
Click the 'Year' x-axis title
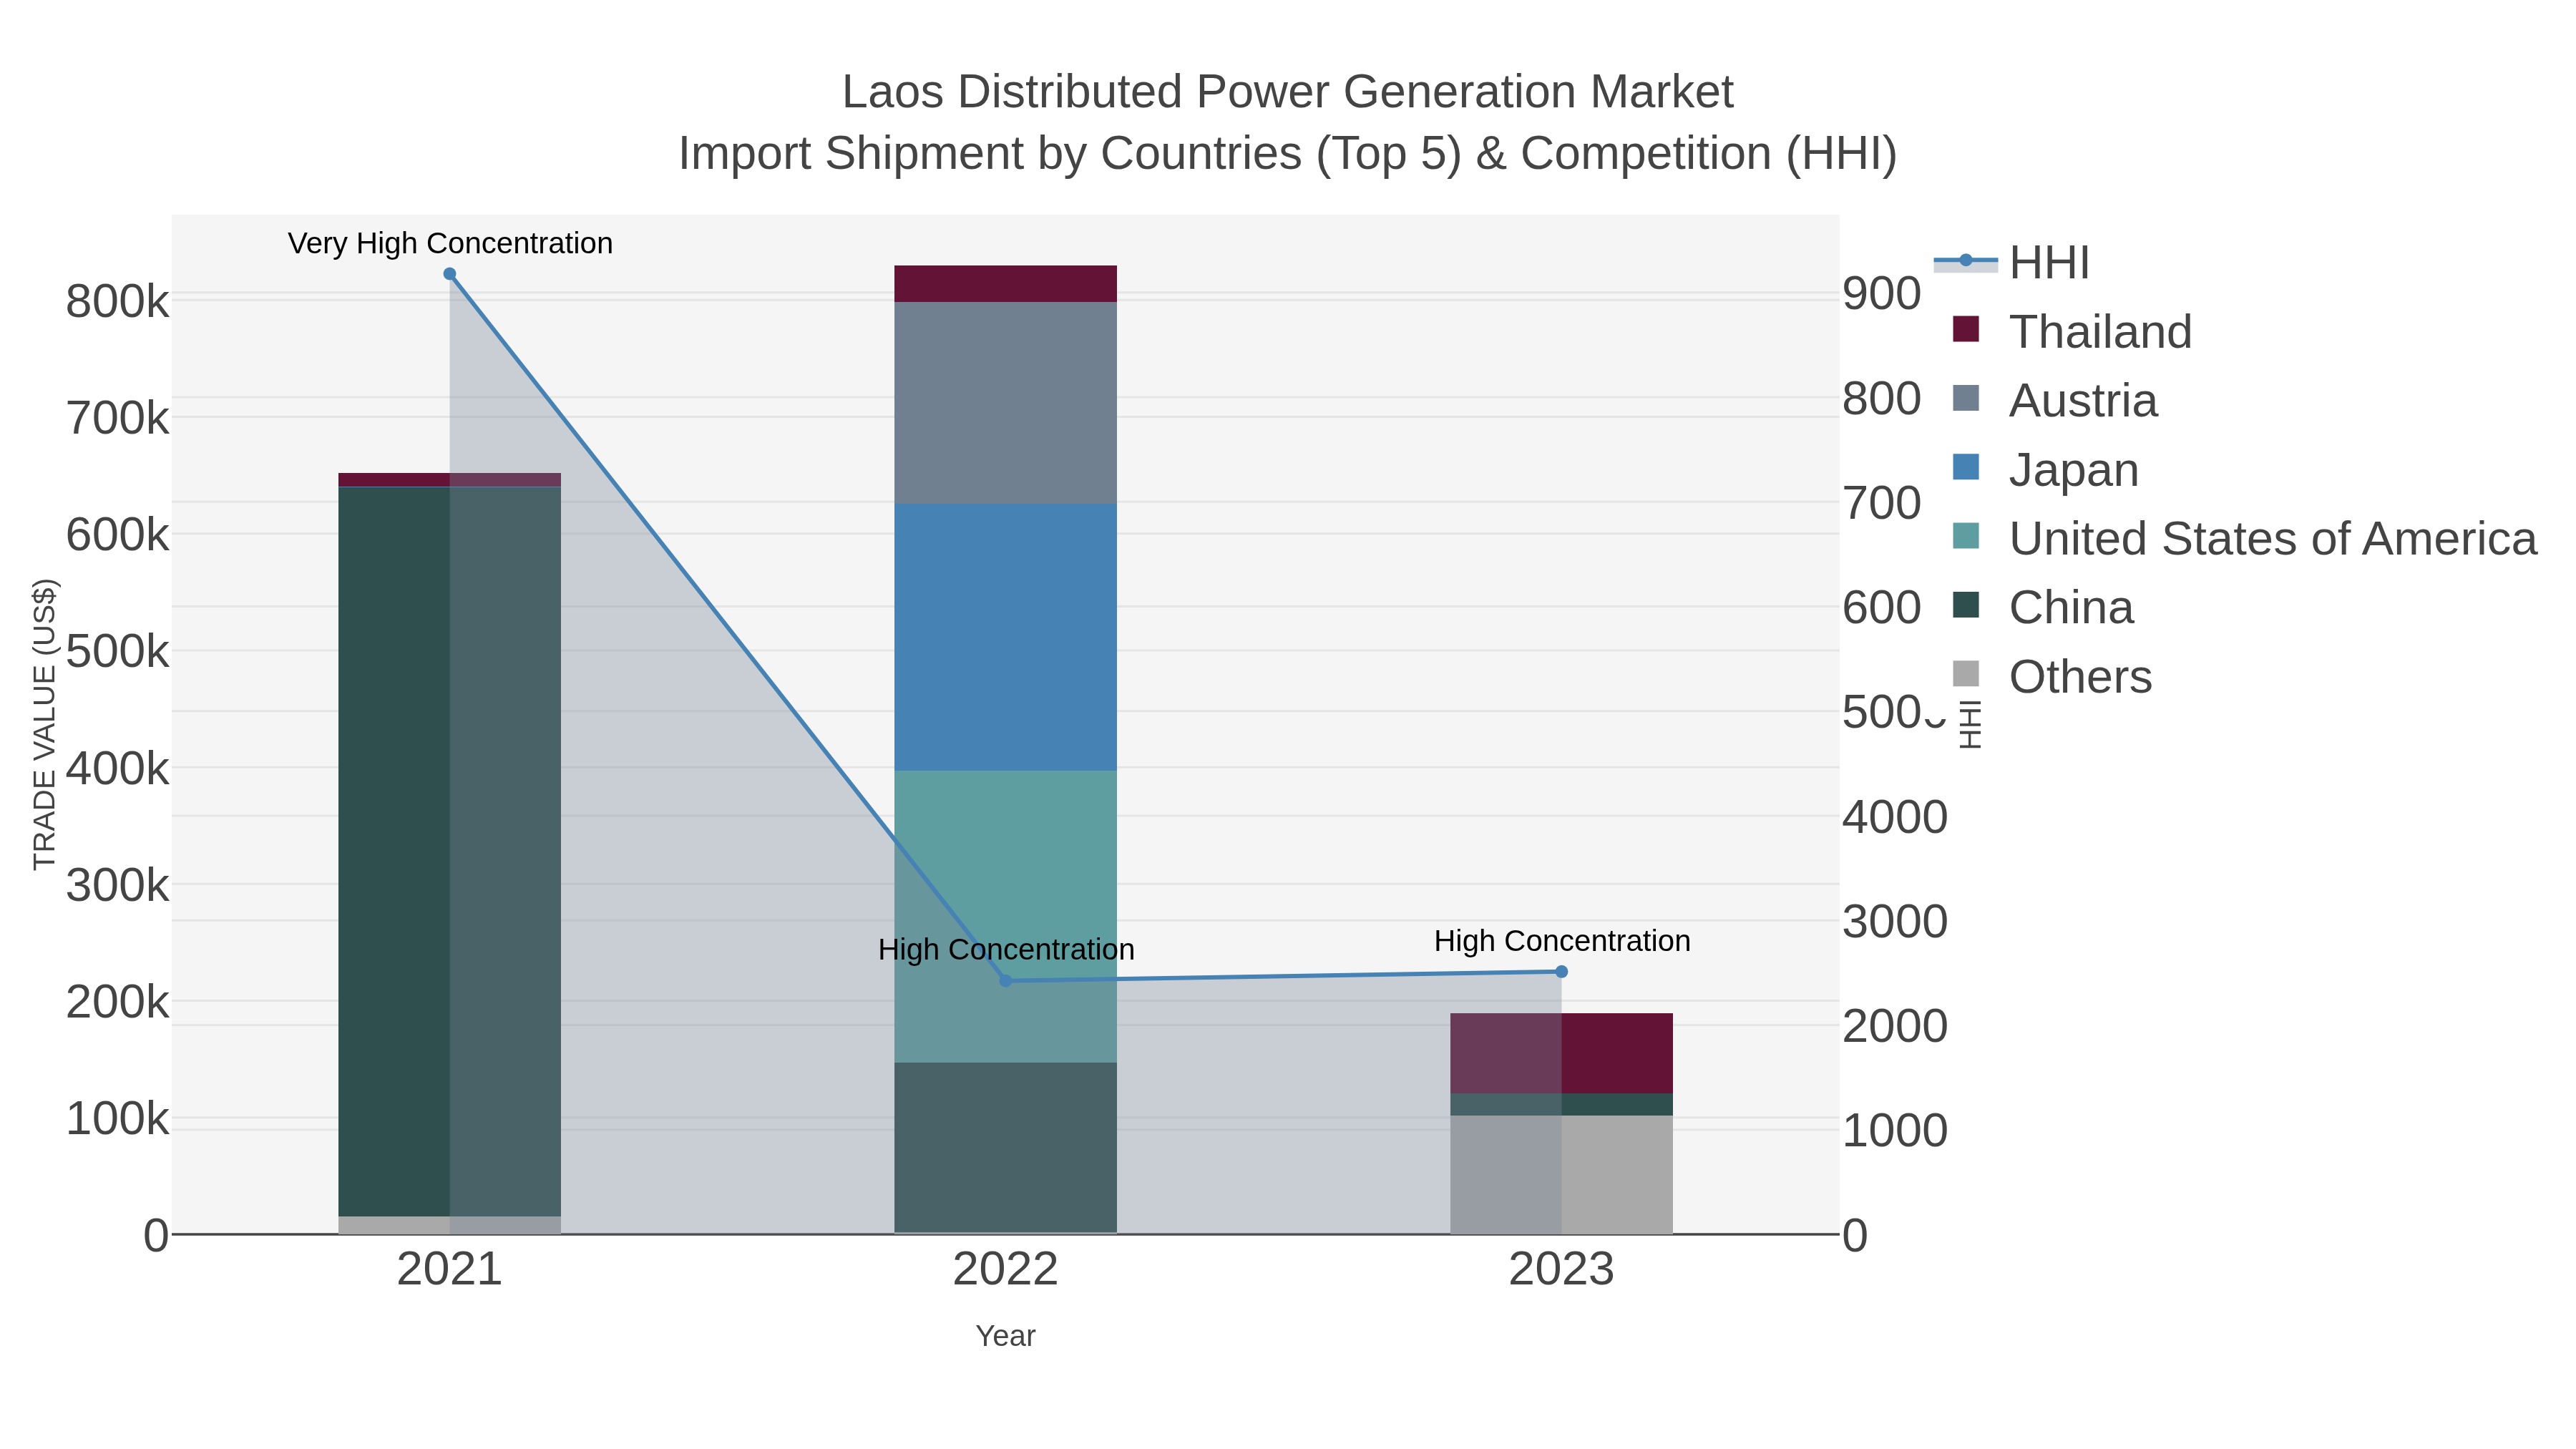[1006, 1336]
